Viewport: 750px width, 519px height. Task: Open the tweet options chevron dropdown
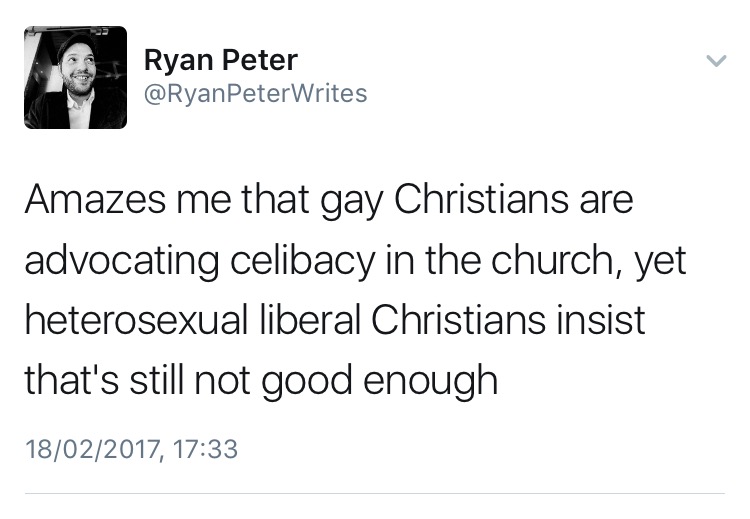tap(716, 61)
